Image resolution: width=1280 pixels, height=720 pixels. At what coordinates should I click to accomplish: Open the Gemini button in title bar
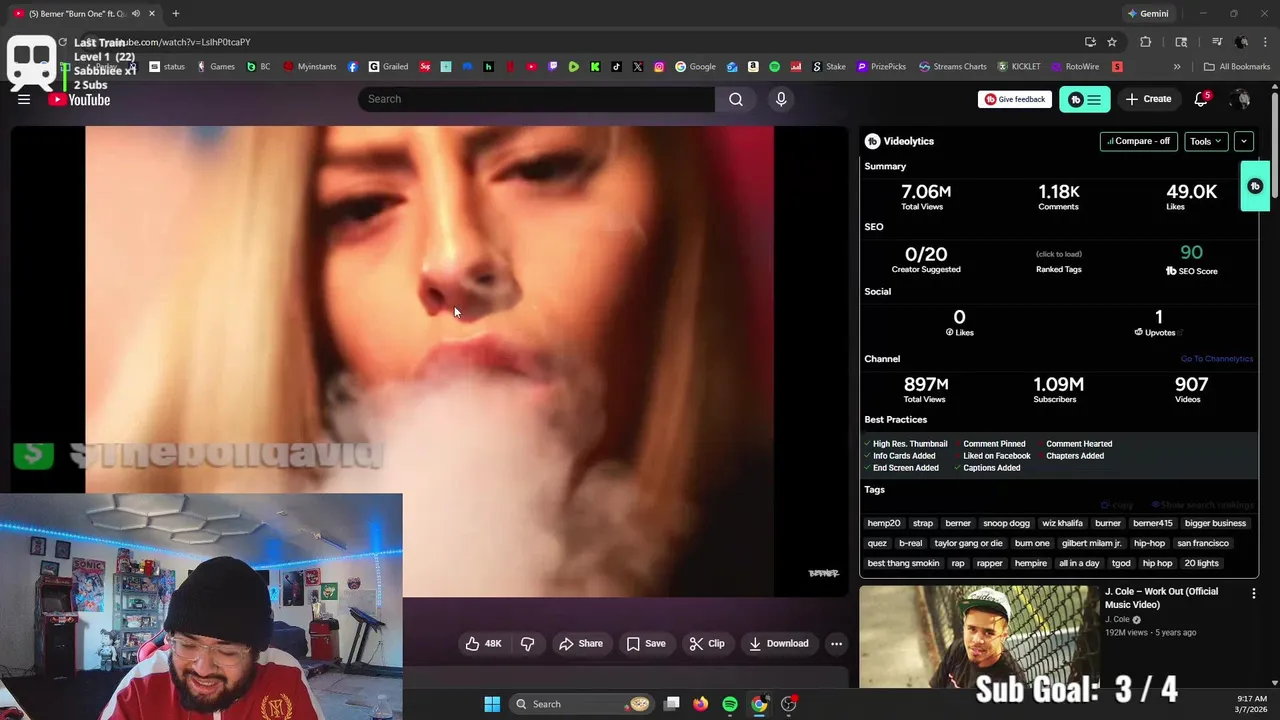click(x=1148, y=13)
